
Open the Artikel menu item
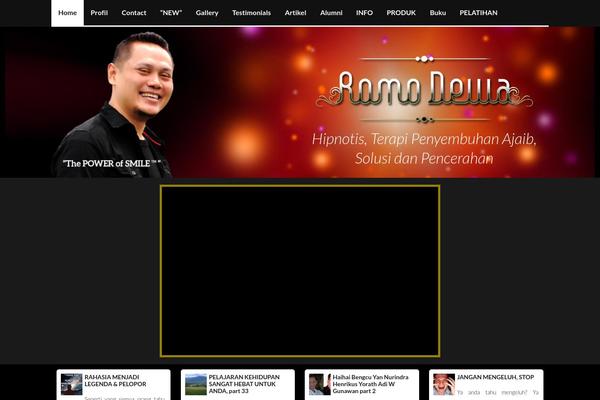[x=295, y=13]
